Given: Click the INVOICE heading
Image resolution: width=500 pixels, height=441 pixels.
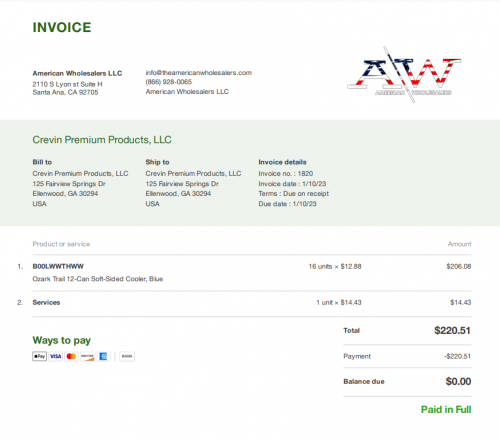Looking at the screenshot, I should point(62,27).
